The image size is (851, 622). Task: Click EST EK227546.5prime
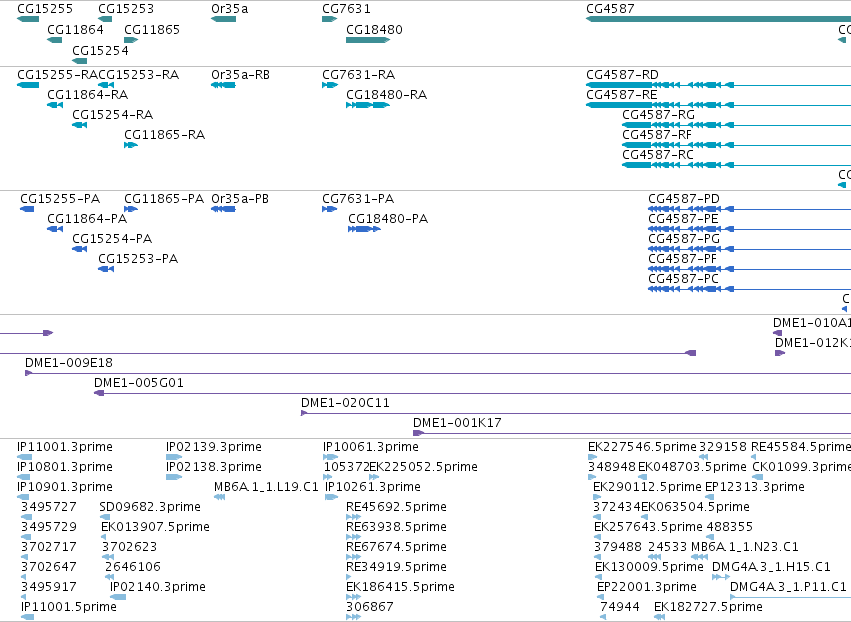(592, 457)
